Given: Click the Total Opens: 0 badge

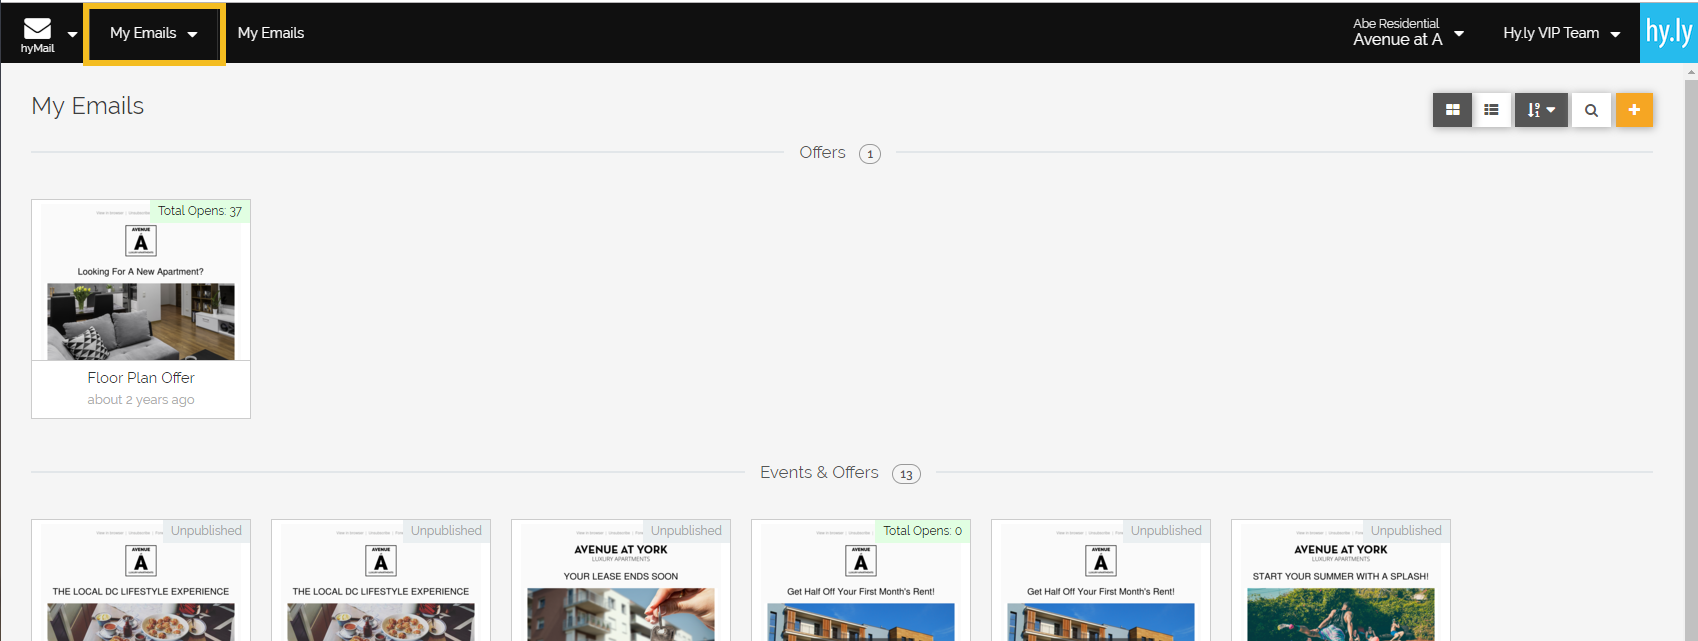Looking at the screenshot, I should 922,531.
